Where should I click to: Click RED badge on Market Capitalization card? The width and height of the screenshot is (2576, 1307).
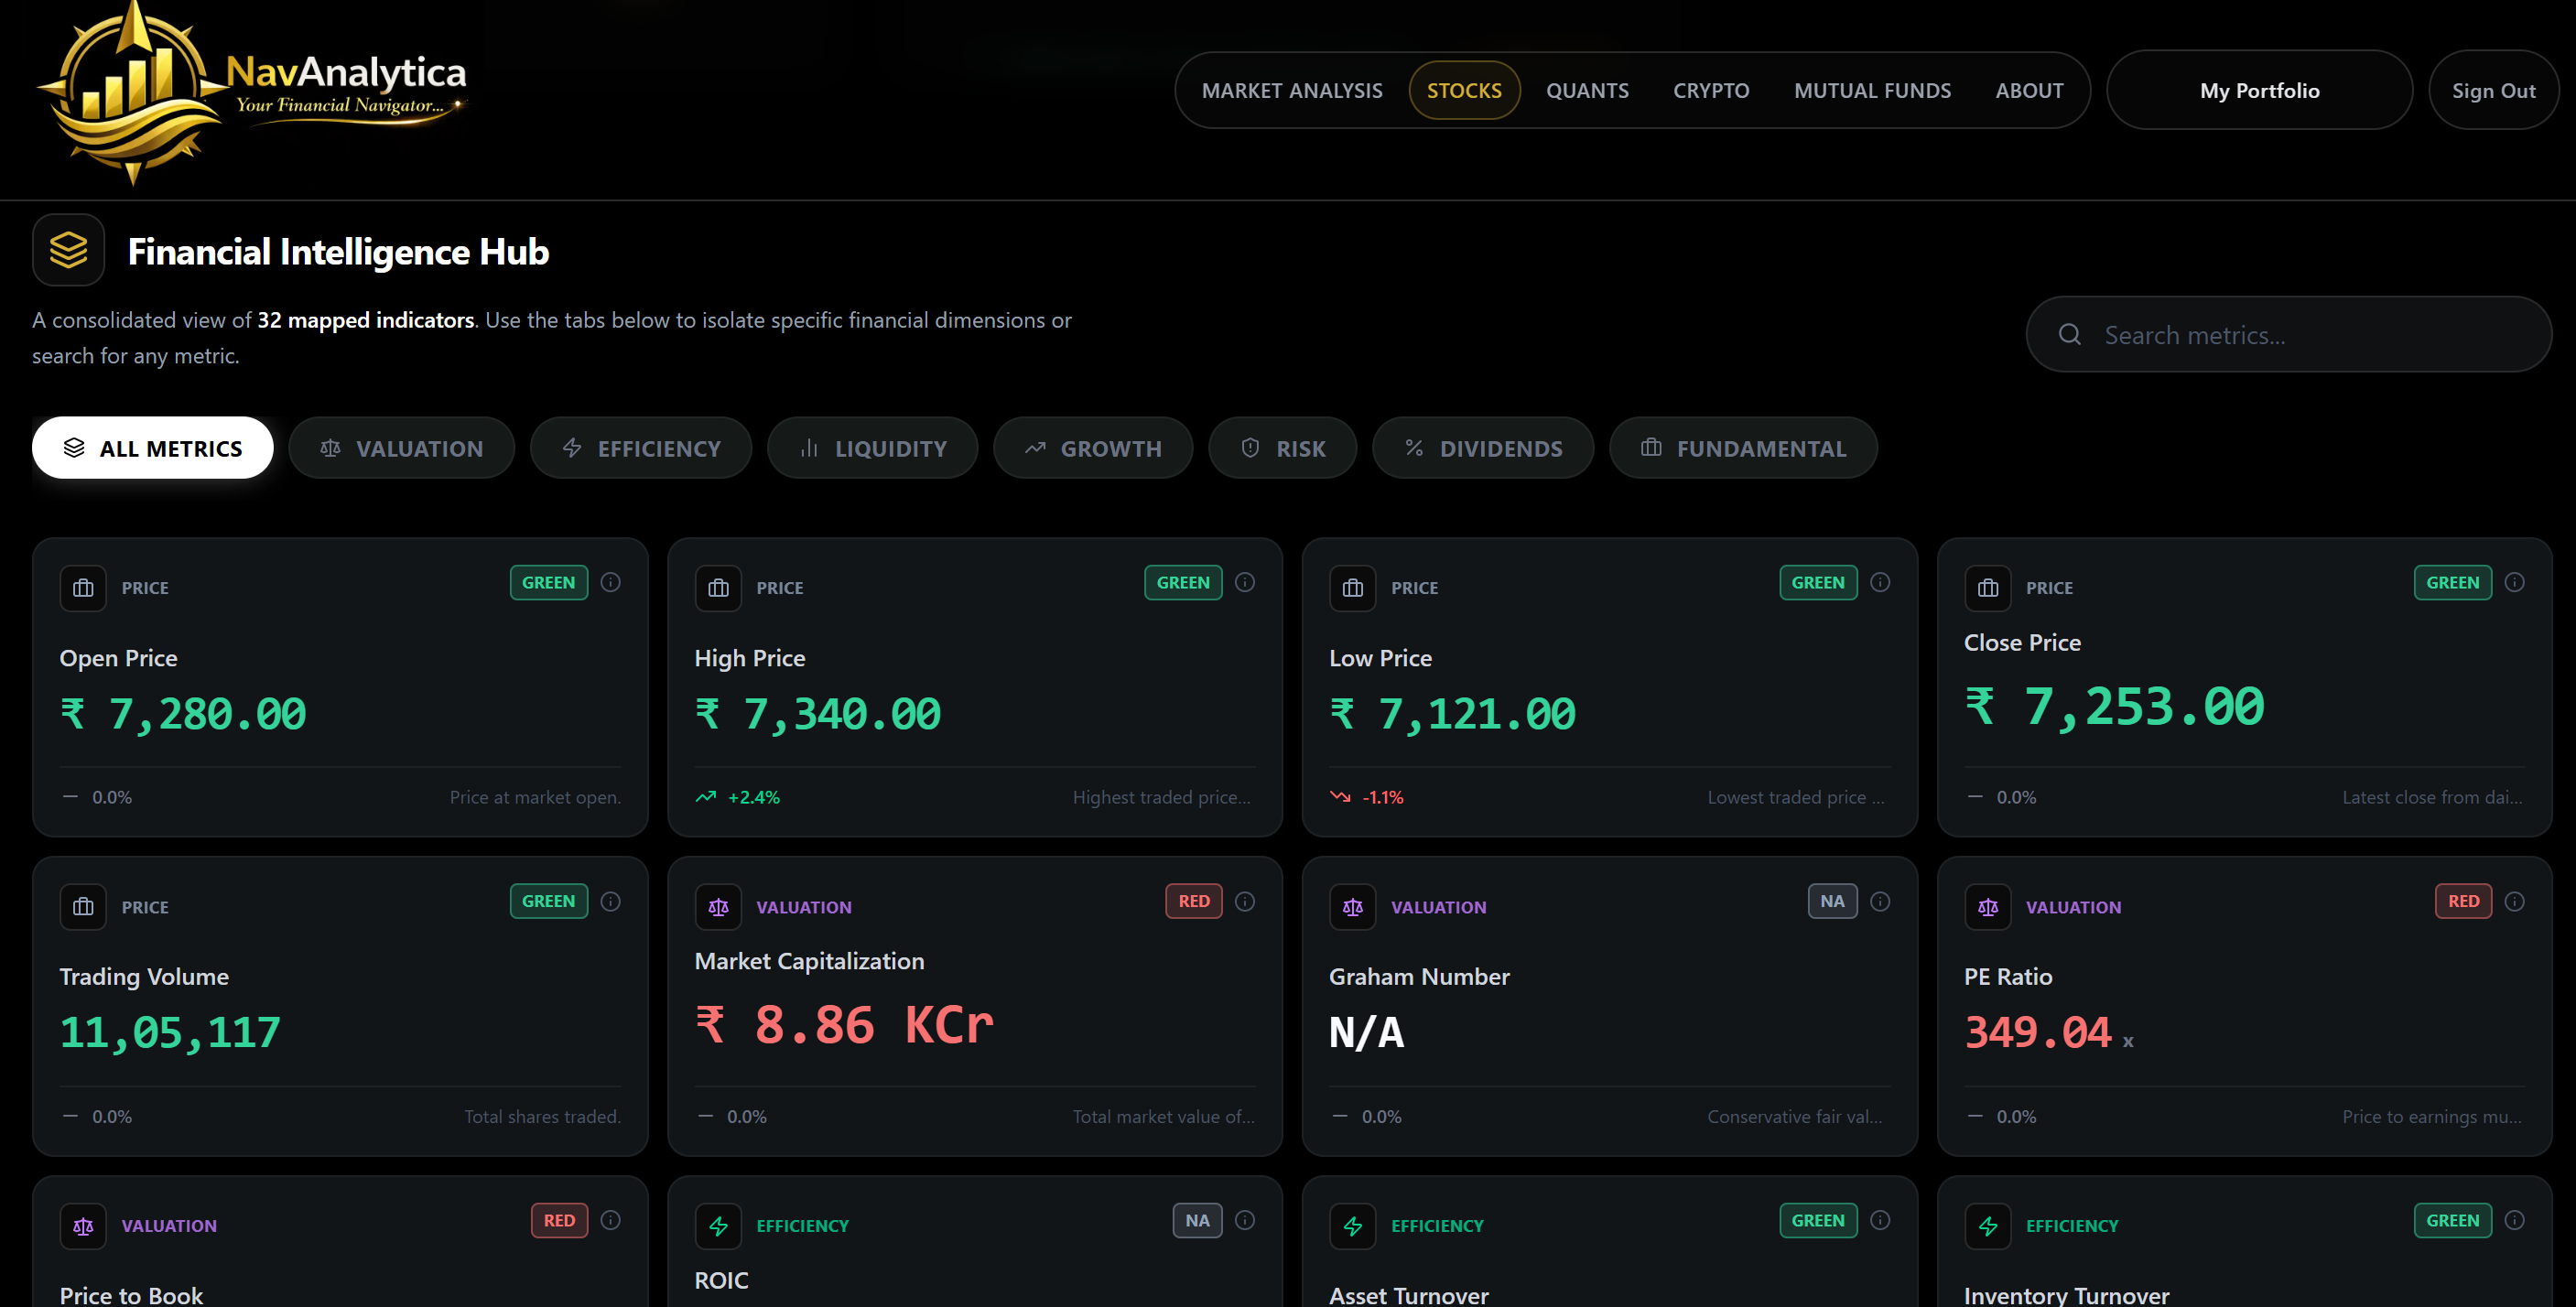click(x=1194, y=902)
